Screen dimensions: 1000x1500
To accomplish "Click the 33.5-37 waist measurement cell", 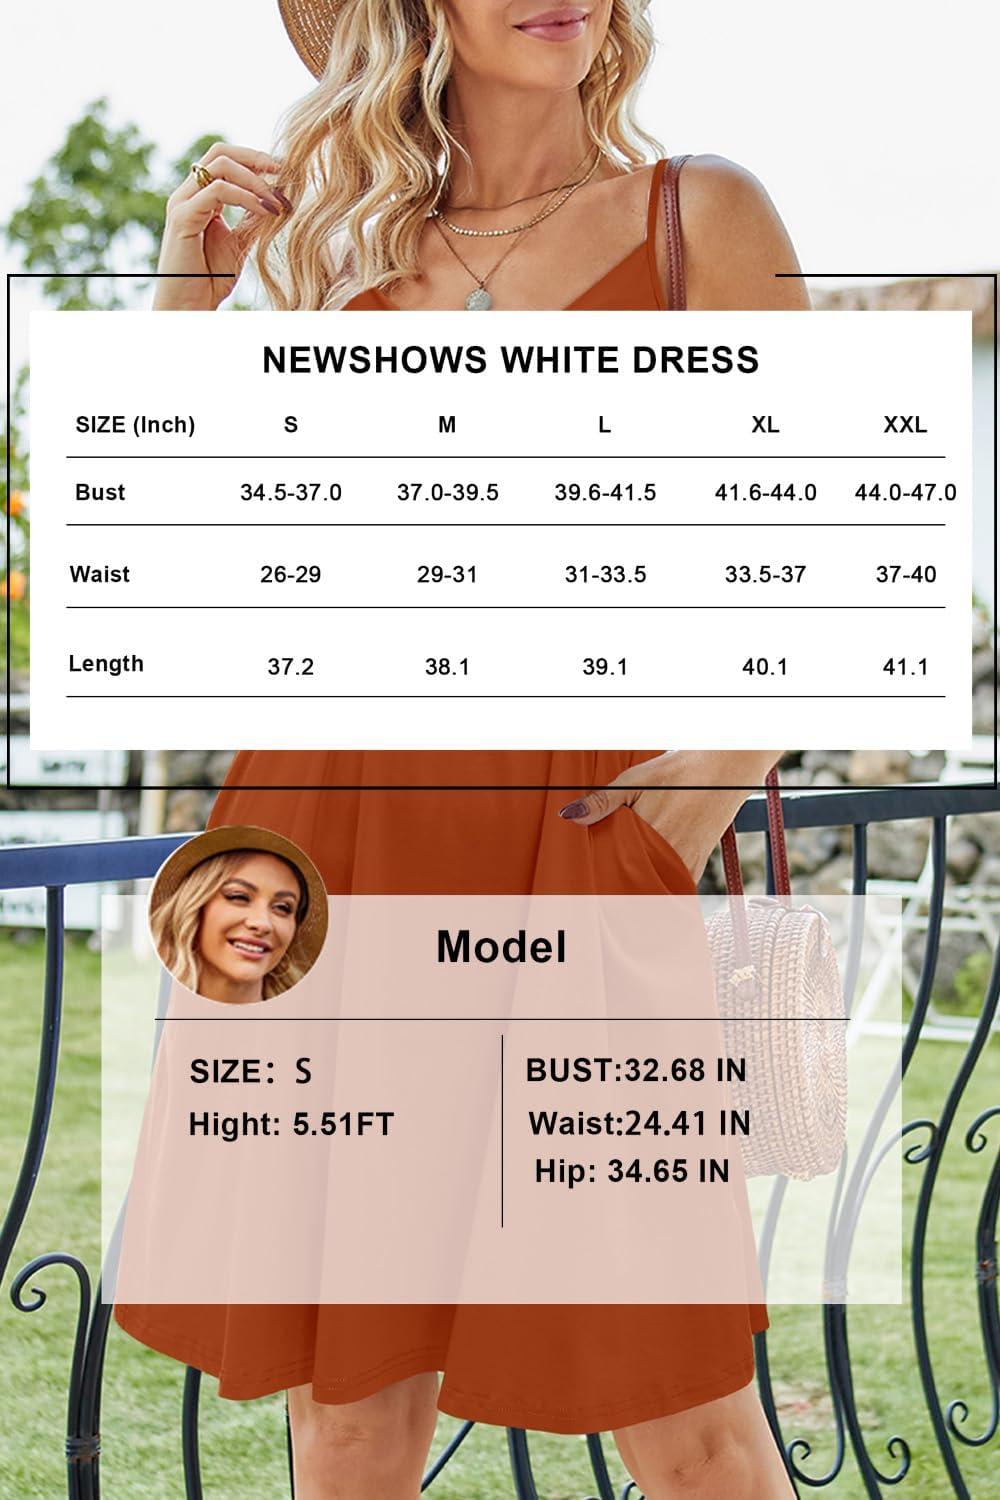I will [x=765, y=575].
